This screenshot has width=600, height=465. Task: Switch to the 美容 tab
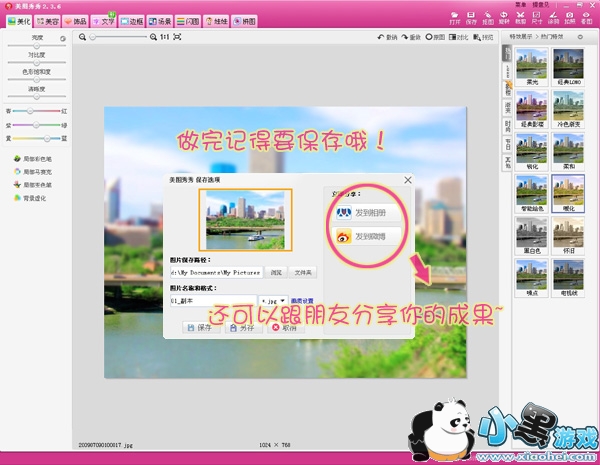coord(46,20)
